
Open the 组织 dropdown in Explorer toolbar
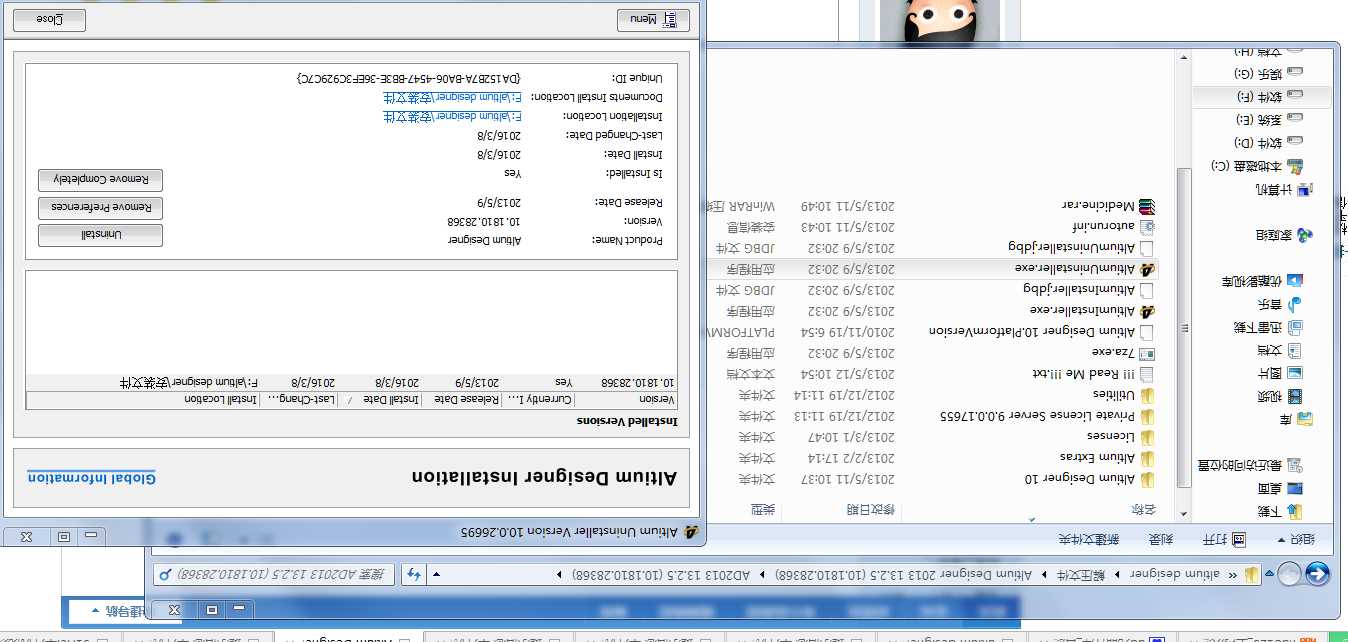[x=1297, y=540]
